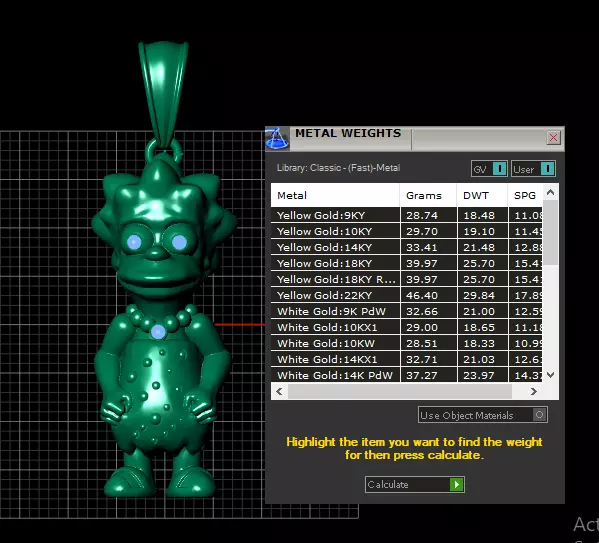Click the Calculate button

point(414,485)
